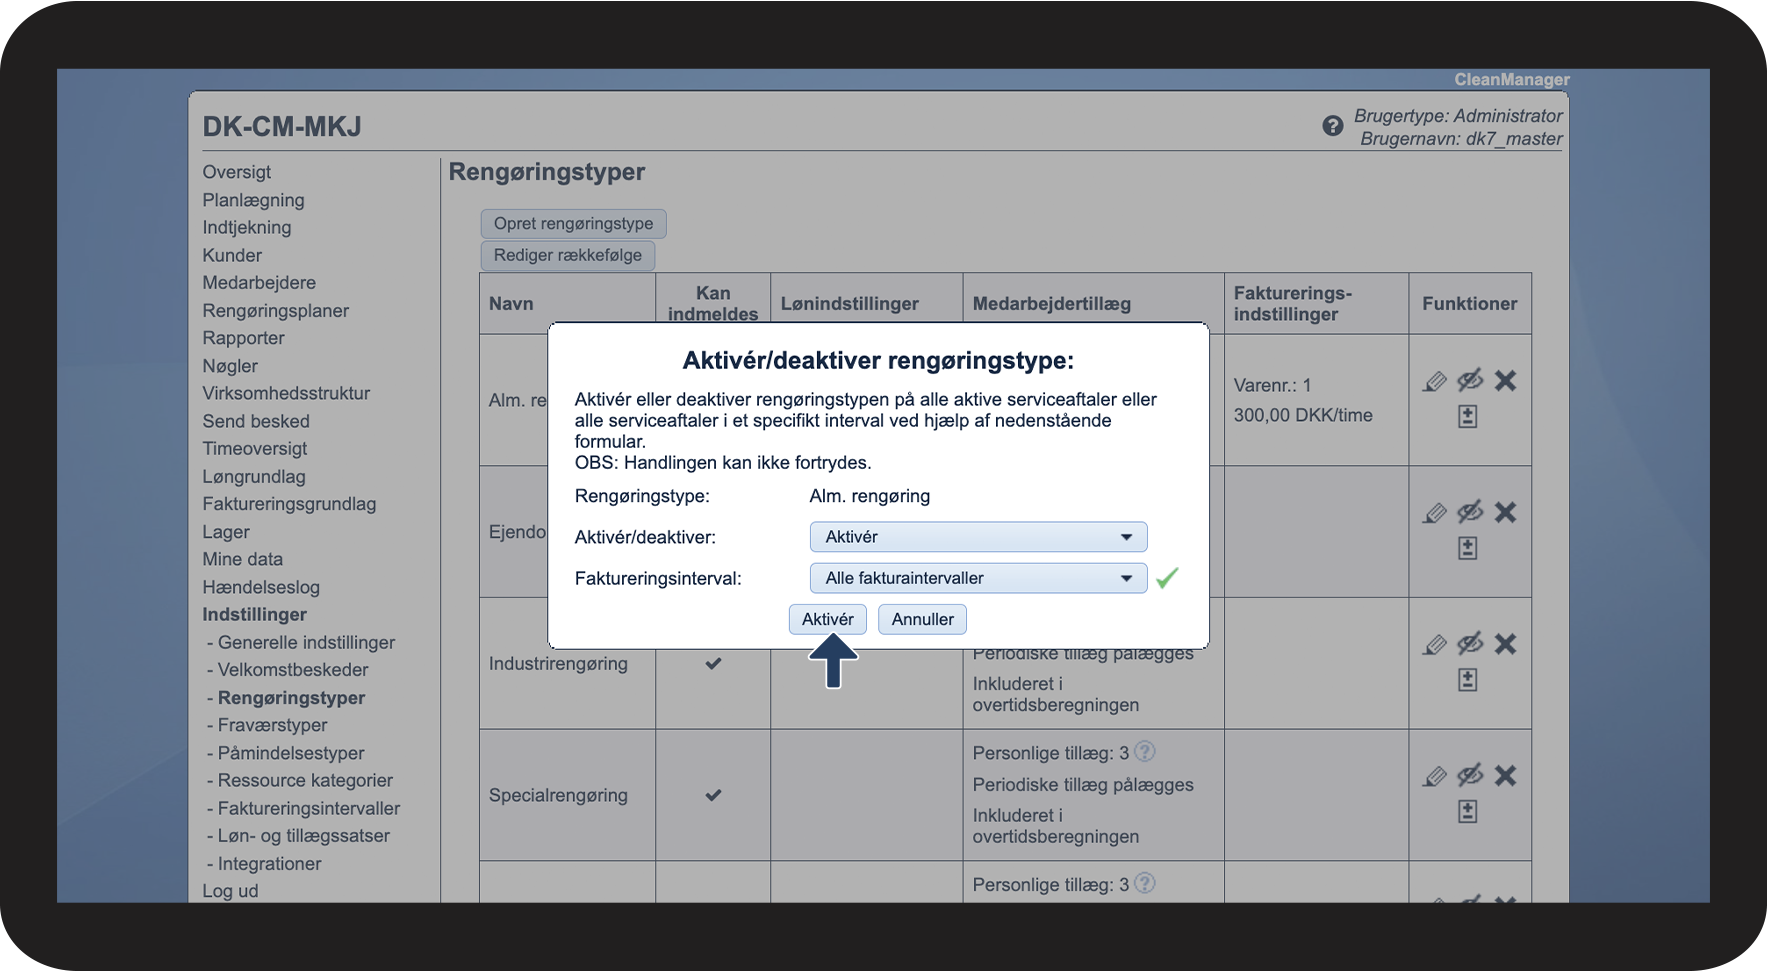The width and height of the screenshot is (1767, 971).
Task: Go to Påmindelsestyper
Action: pyautogui.click(x=291, y=753)
